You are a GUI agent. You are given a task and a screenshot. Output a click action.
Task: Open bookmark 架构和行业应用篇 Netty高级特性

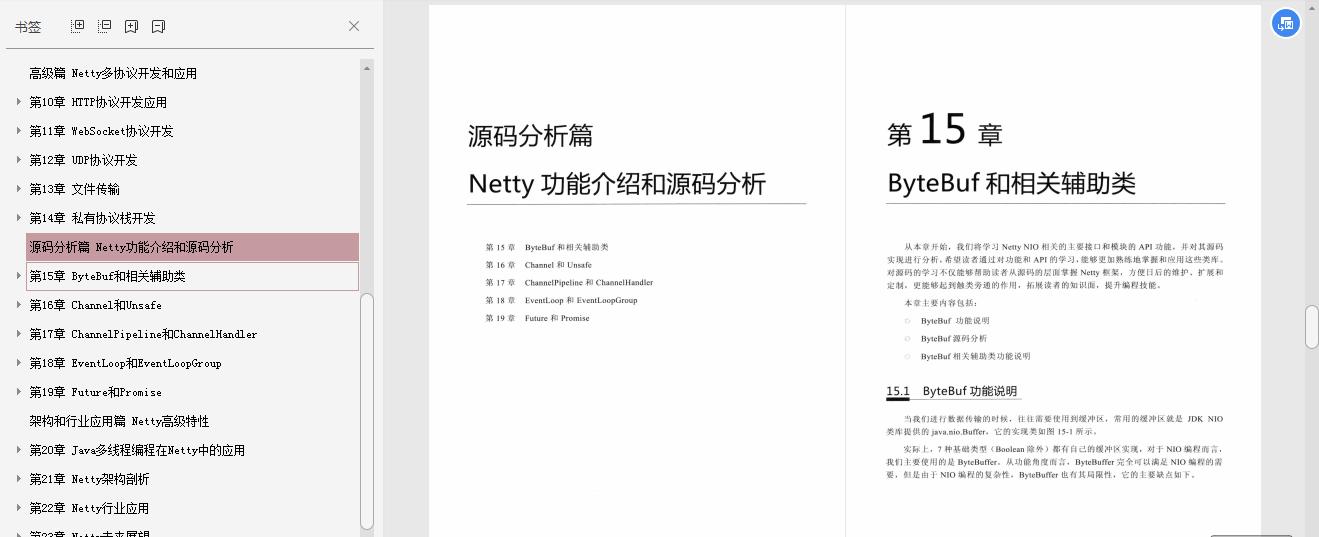119,421
